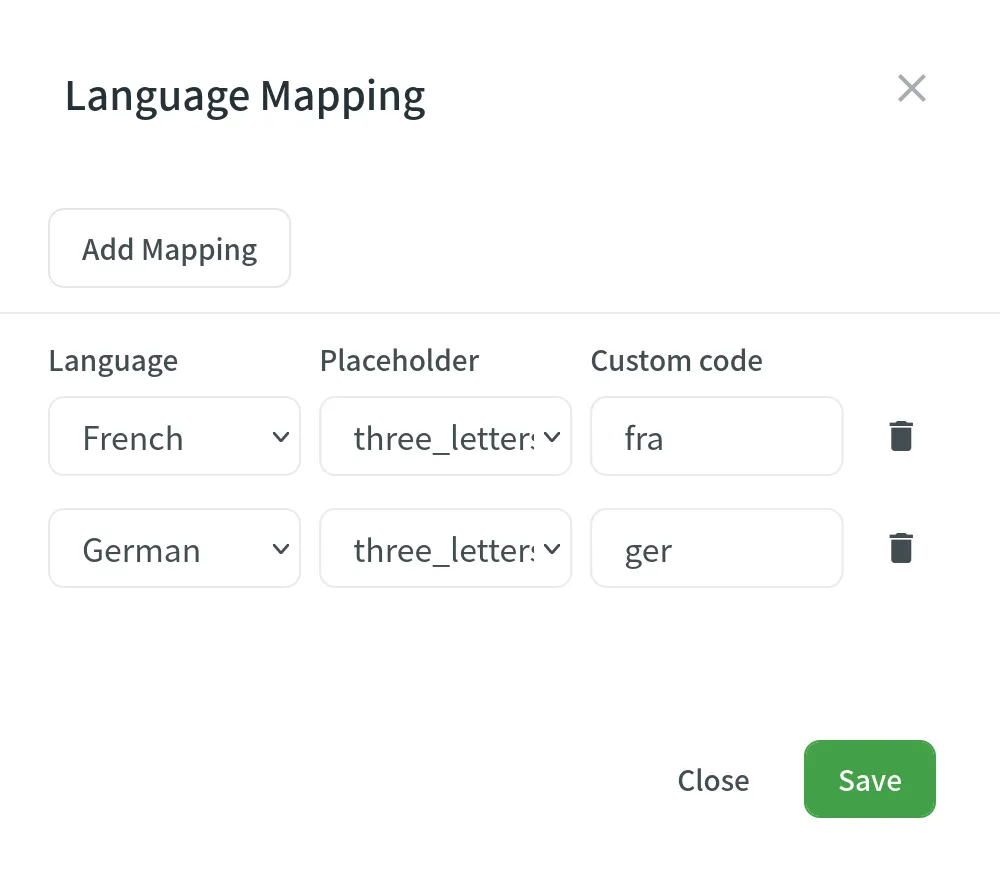
Task: Select the delete icon in the second row
Action: tap(899, 548)
